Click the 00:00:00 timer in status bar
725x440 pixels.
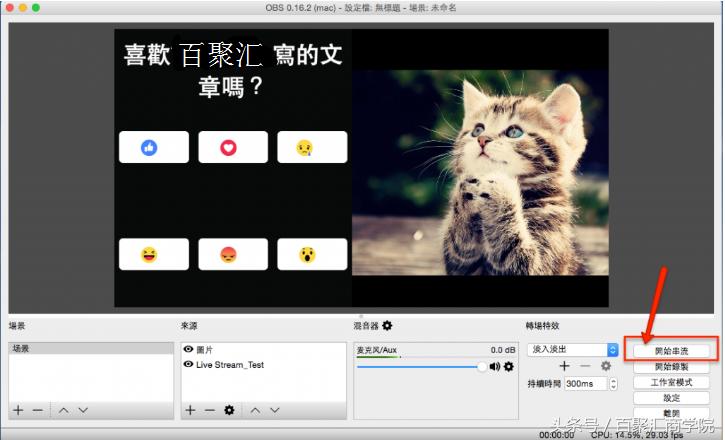[x=557, y=435]
